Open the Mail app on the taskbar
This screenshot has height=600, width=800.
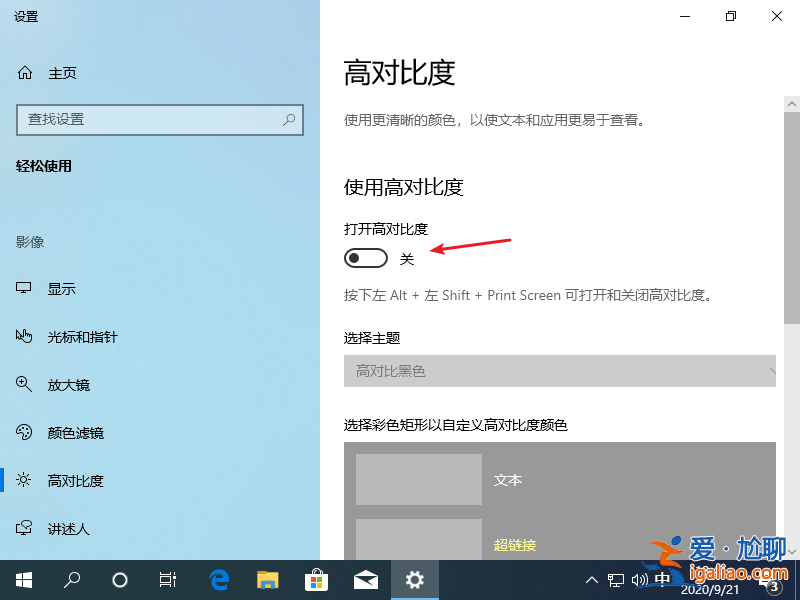pyautogui.click(x=366, y=579)
